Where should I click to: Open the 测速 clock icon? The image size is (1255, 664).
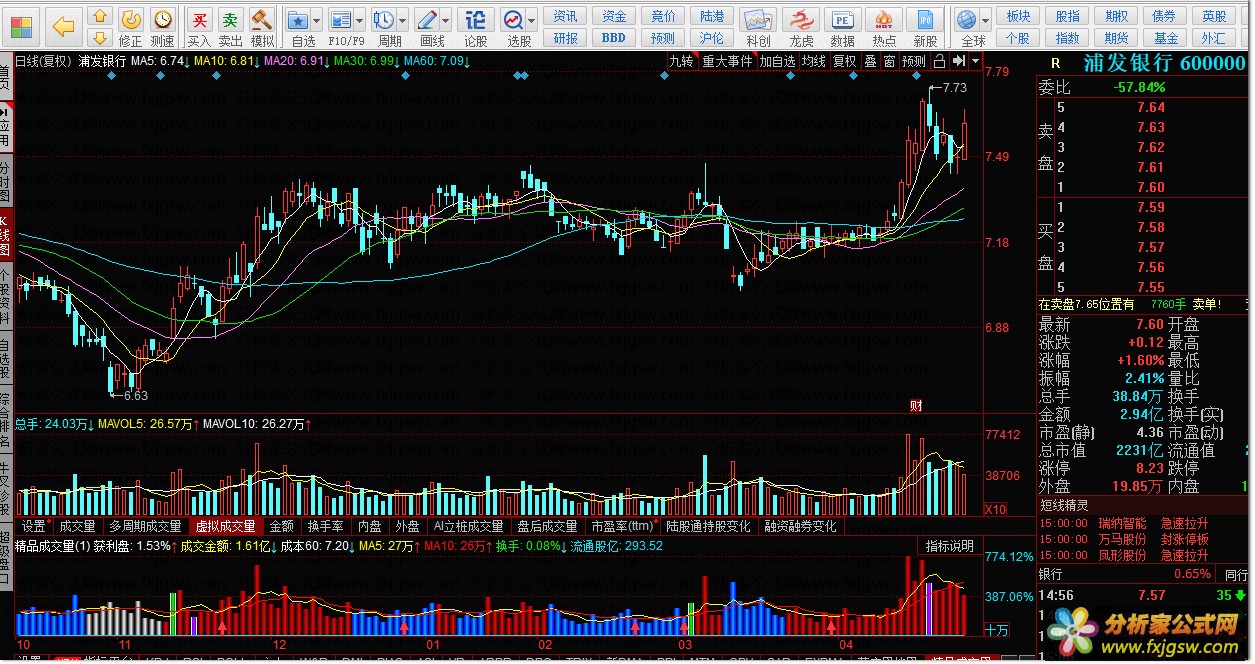pos(162,19)
